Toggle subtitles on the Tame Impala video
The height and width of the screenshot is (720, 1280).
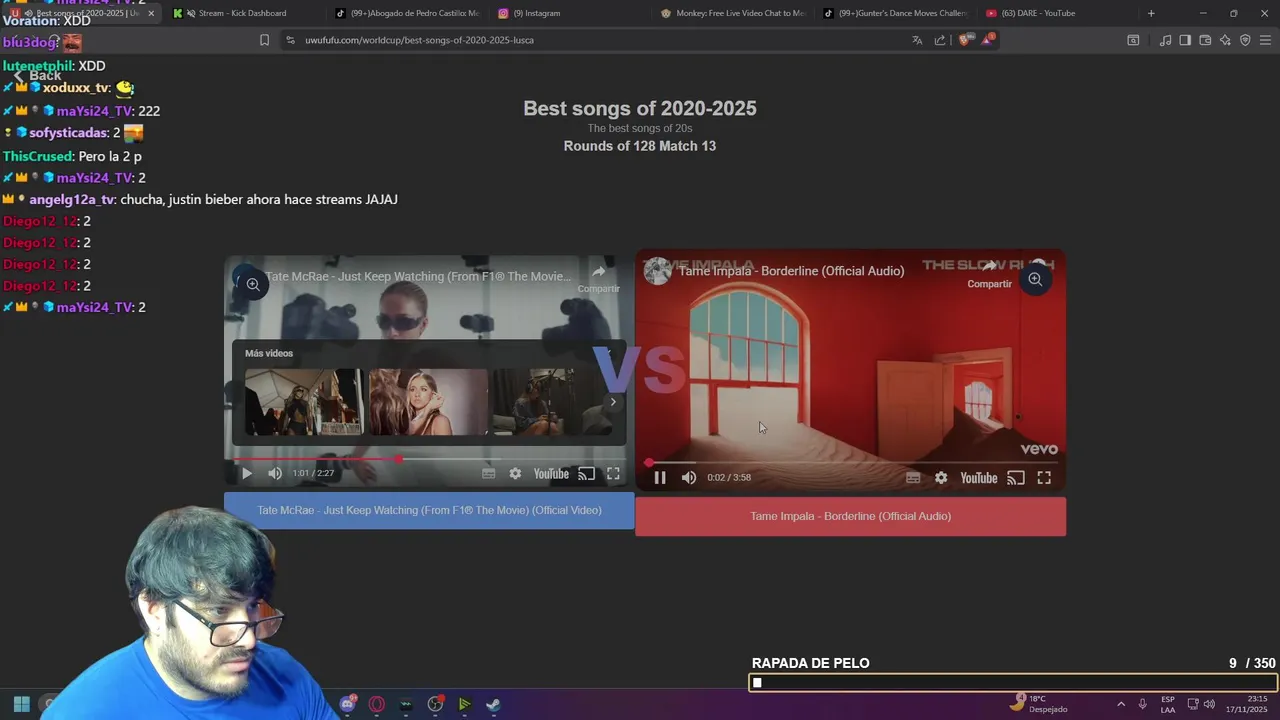click(x=913, y=478)
